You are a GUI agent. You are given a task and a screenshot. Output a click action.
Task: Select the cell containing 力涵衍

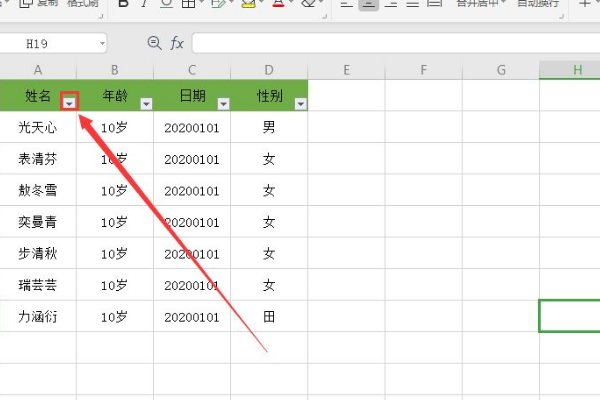(38, 317)
